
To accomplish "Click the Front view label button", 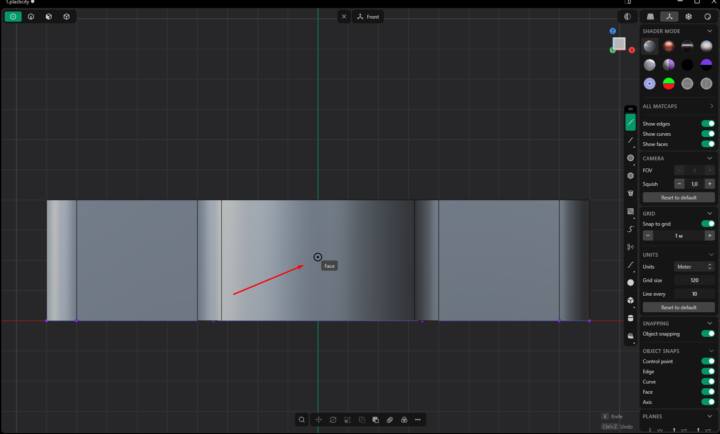I will (368, 17).
